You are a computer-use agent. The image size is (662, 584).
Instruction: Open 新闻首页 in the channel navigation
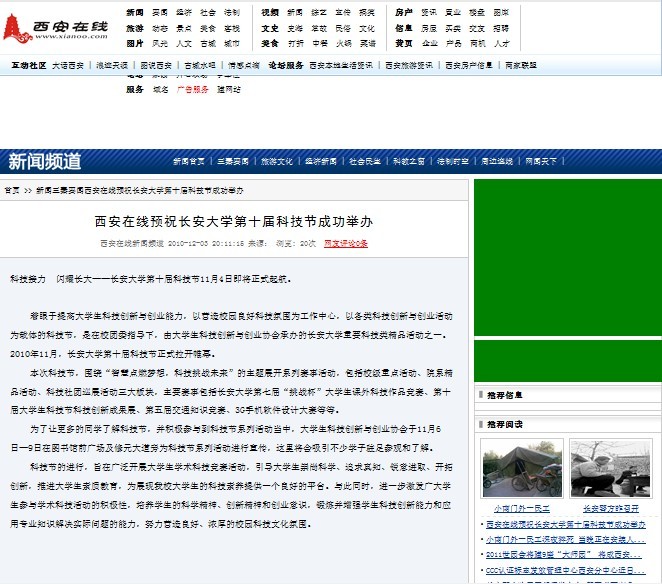(x=188, y=161)
